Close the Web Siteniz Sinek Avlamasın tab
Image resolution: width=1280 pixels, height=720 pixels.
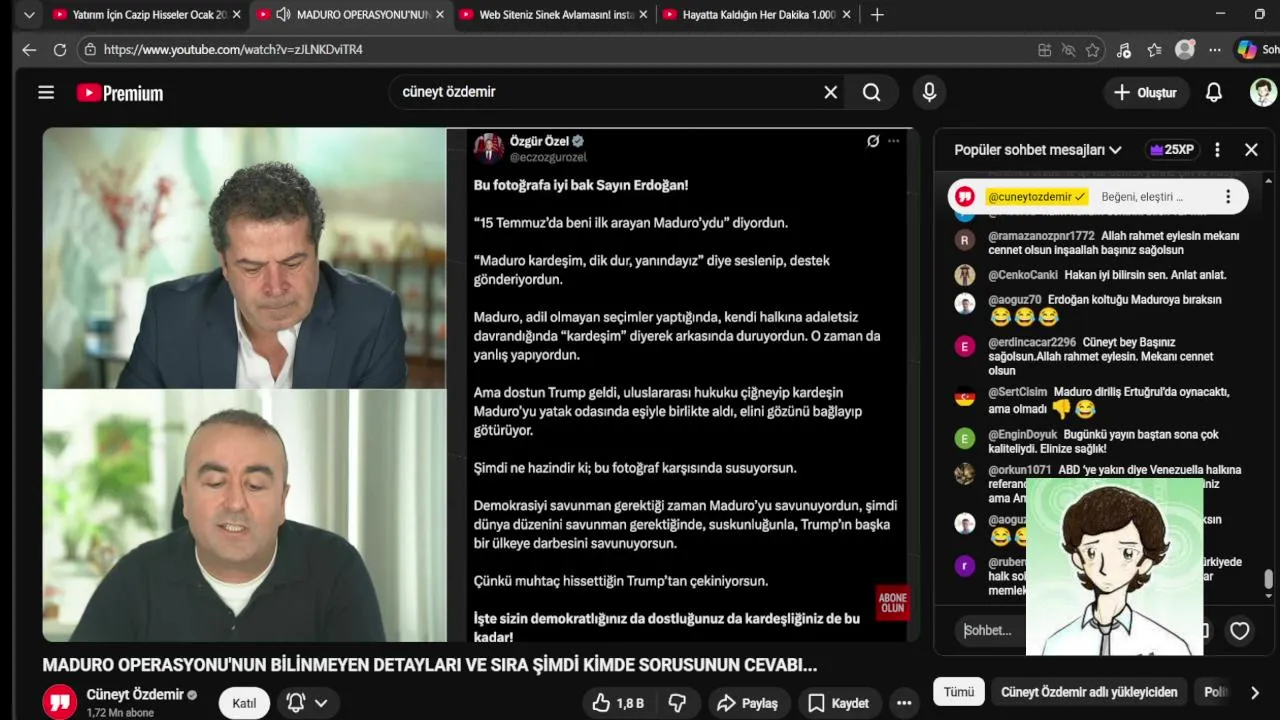pyautogui.click(x=643, y=15)
